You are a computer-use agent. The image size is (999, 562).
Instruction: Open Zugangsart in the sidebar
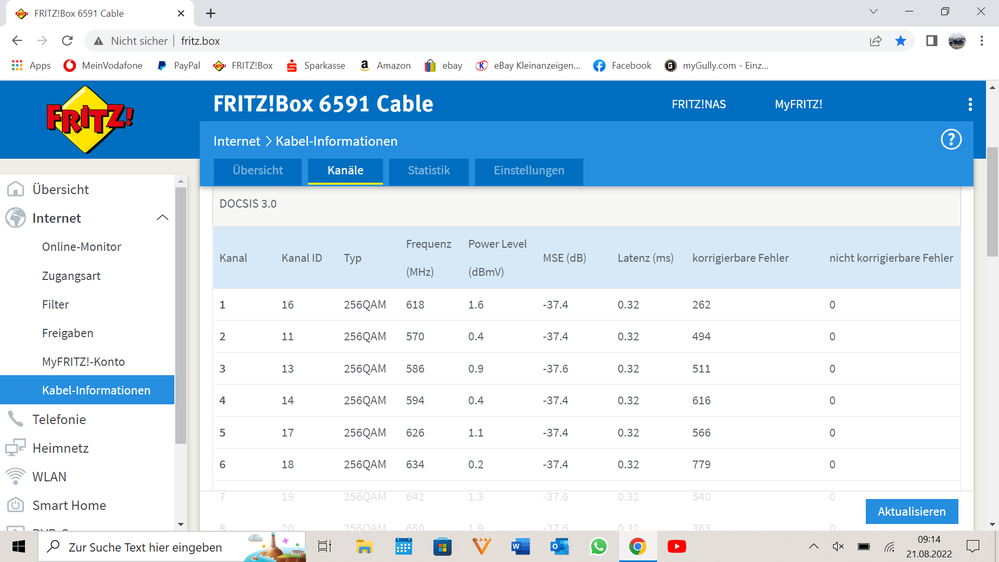(x=71, y=276)
